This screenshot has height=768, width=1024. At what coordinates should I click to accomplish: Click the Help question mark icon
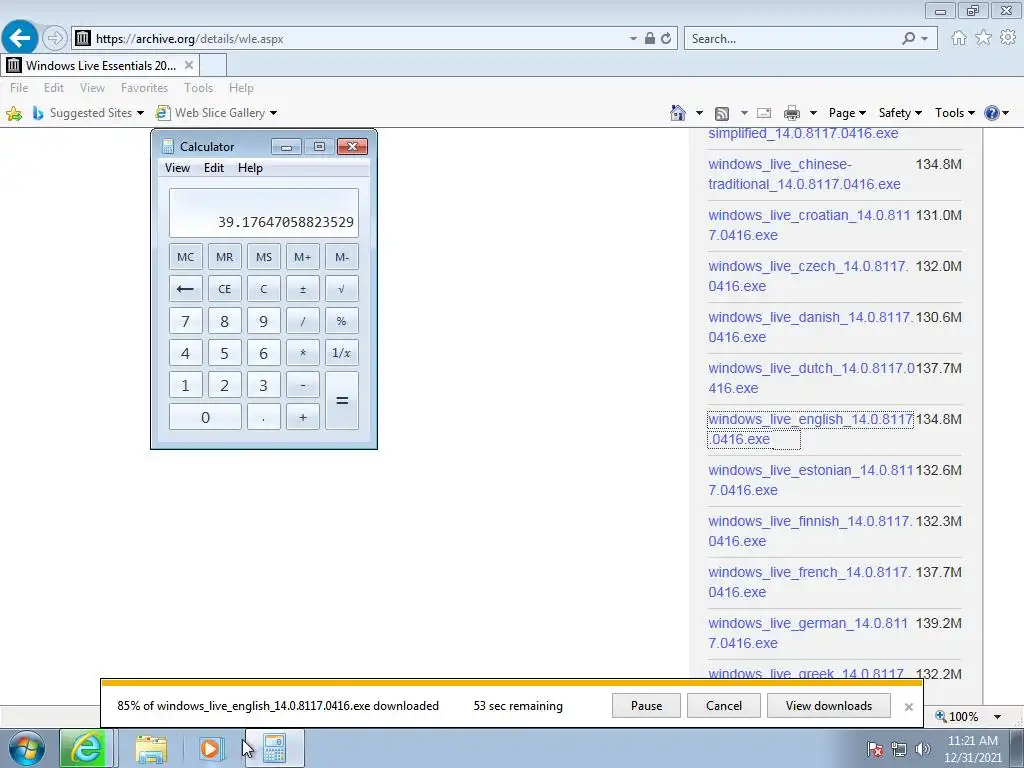coord(991,113)
